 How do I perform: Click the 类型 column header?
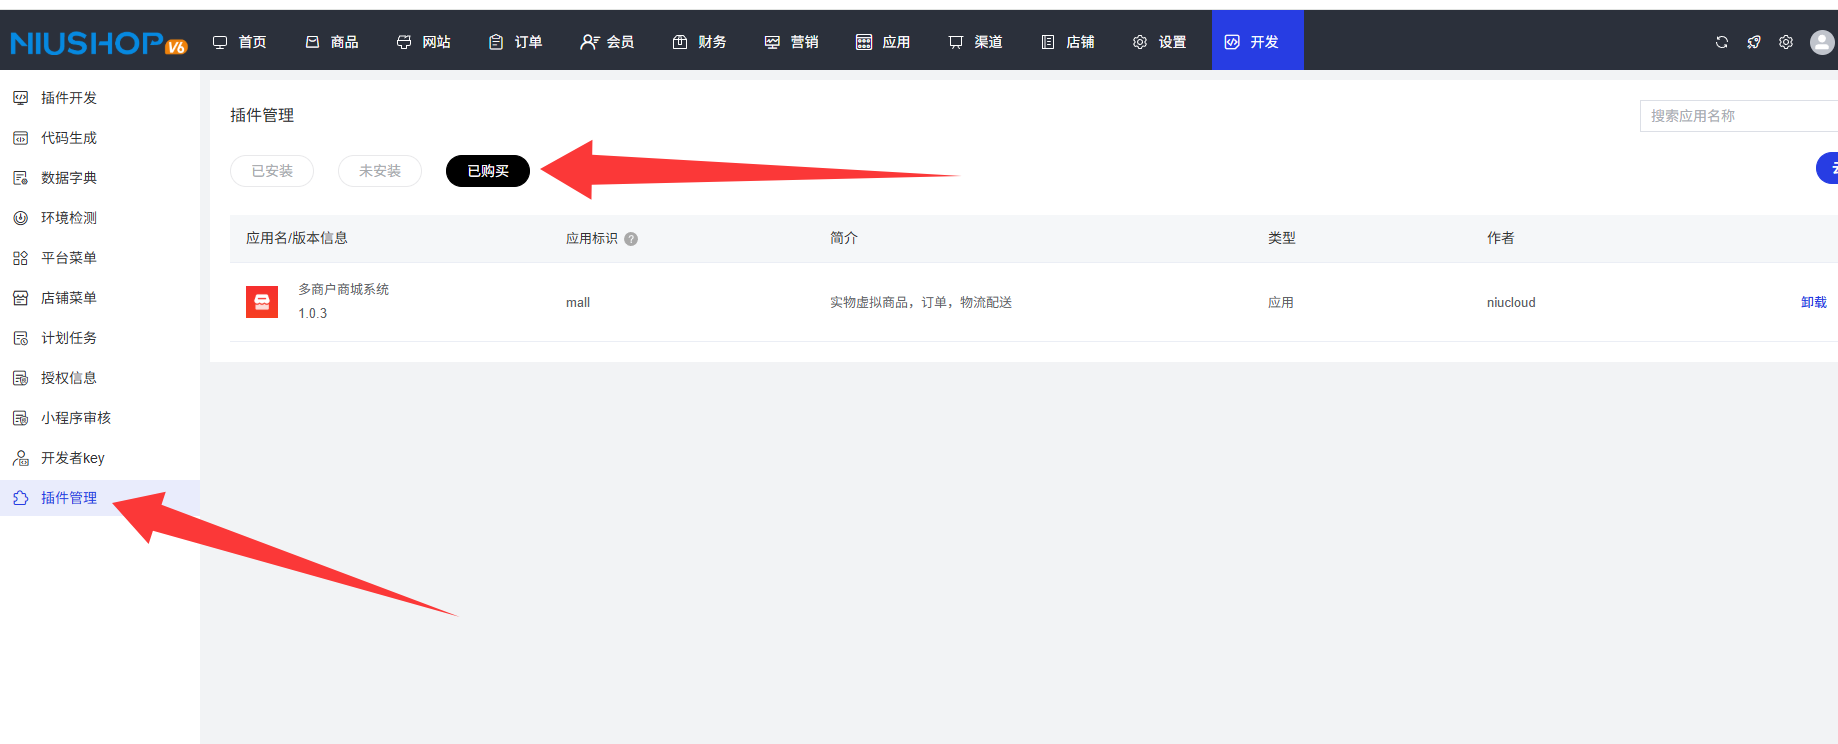pos(1282,238)
